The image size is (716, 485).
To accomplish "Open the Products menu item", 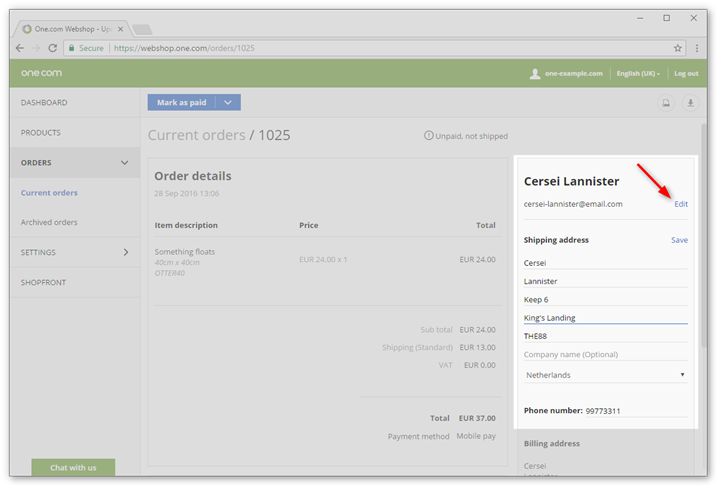I will 75,133.
